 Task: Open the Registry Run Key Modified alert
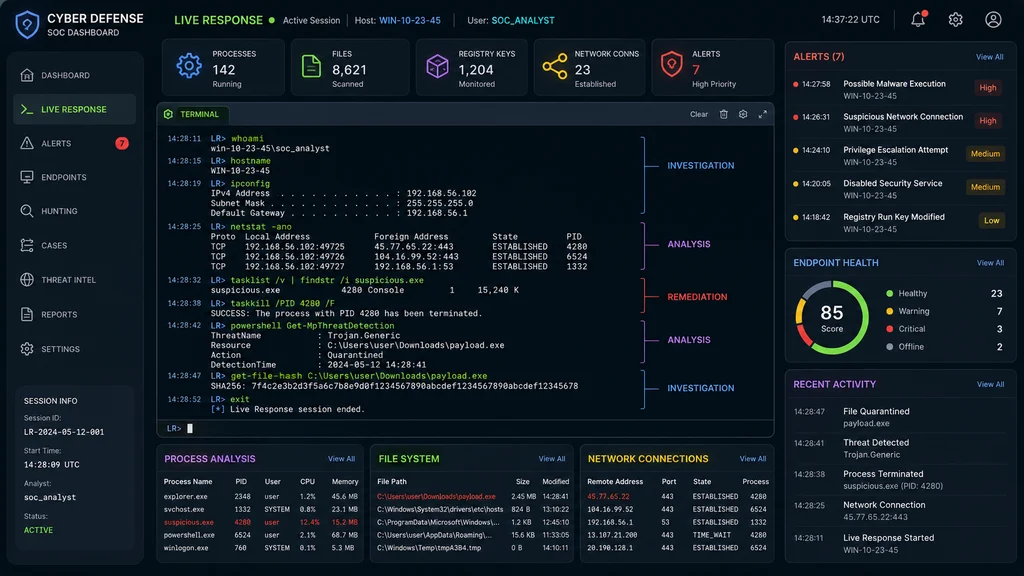point(900,223)
